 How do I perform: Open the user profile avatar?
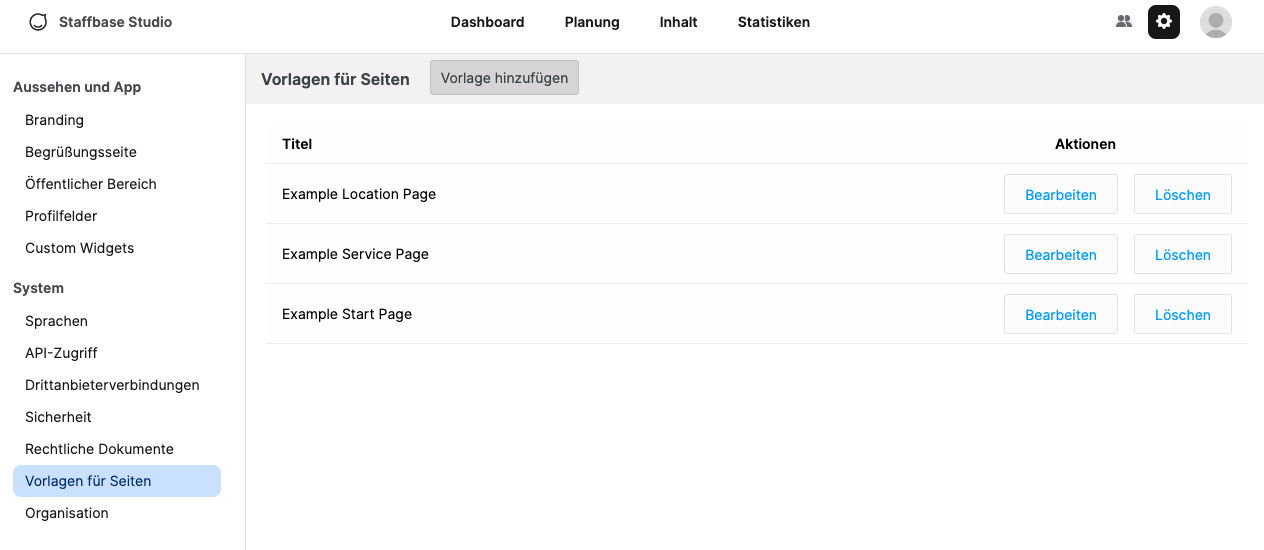click(x=1215, y=22)
